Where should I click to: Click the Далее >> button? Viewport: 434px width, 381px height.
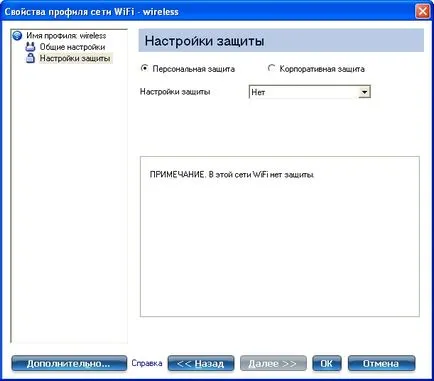coord(273,363)
